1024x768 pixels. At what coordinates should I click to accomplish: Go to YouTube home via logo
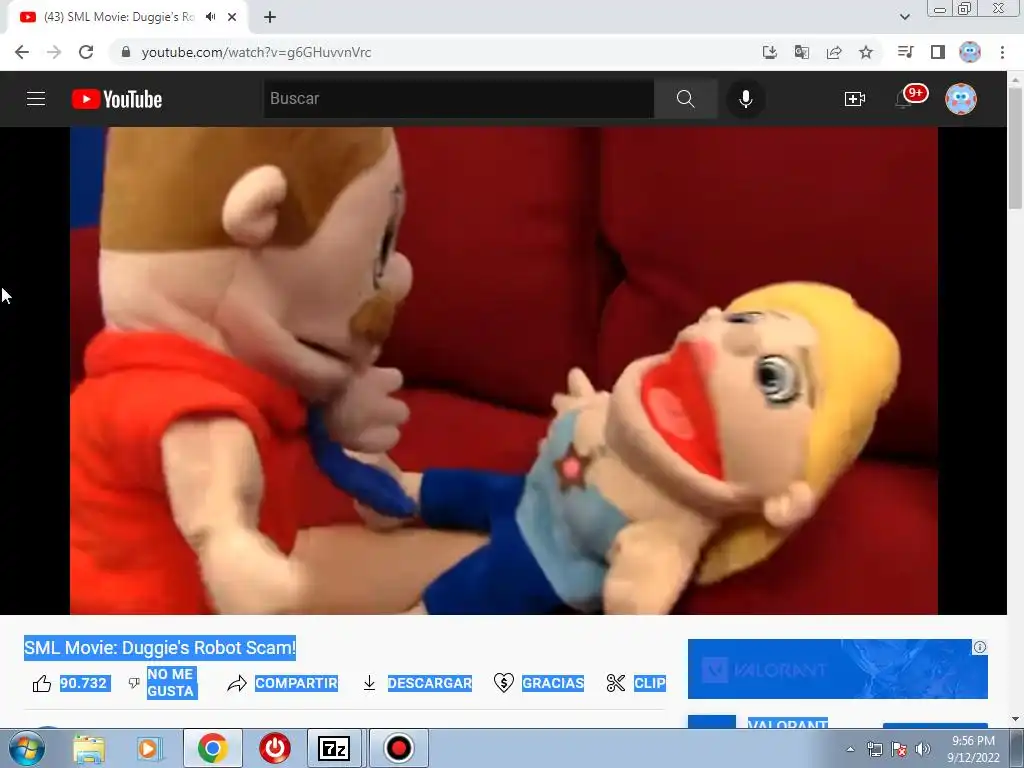click(x=117, y=99)
